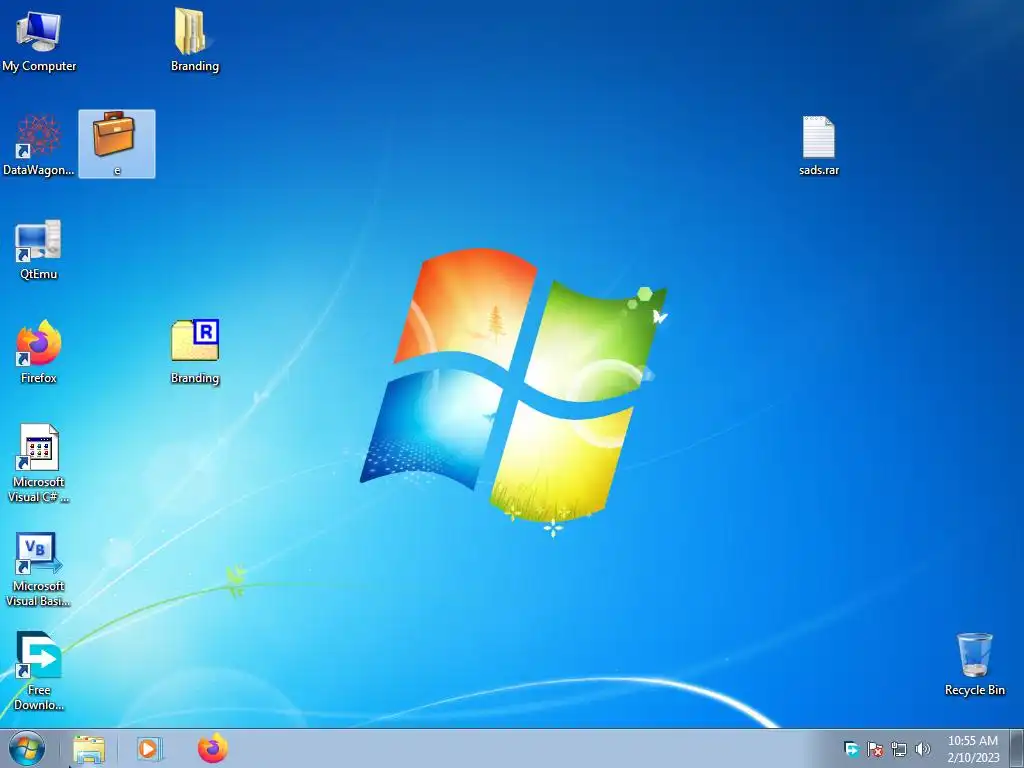Image resolution: width=1024 pixels, height=768 pixels.
Task: Select the My Computer desktop icon
Action: tap(39, 40)
